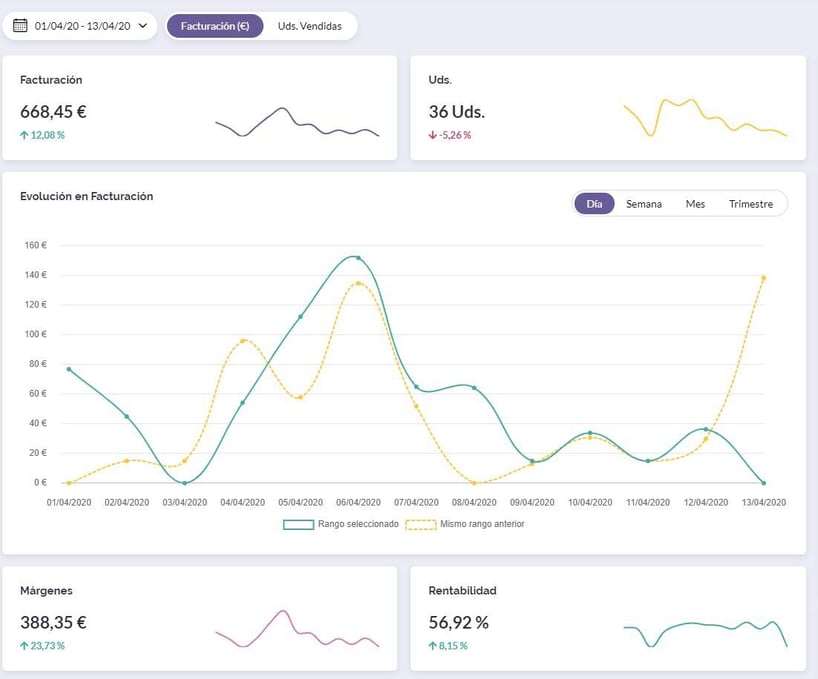Click the selected-range peak point on 06/04/2020
The image size is (818, 679).
tap(358, 258)
